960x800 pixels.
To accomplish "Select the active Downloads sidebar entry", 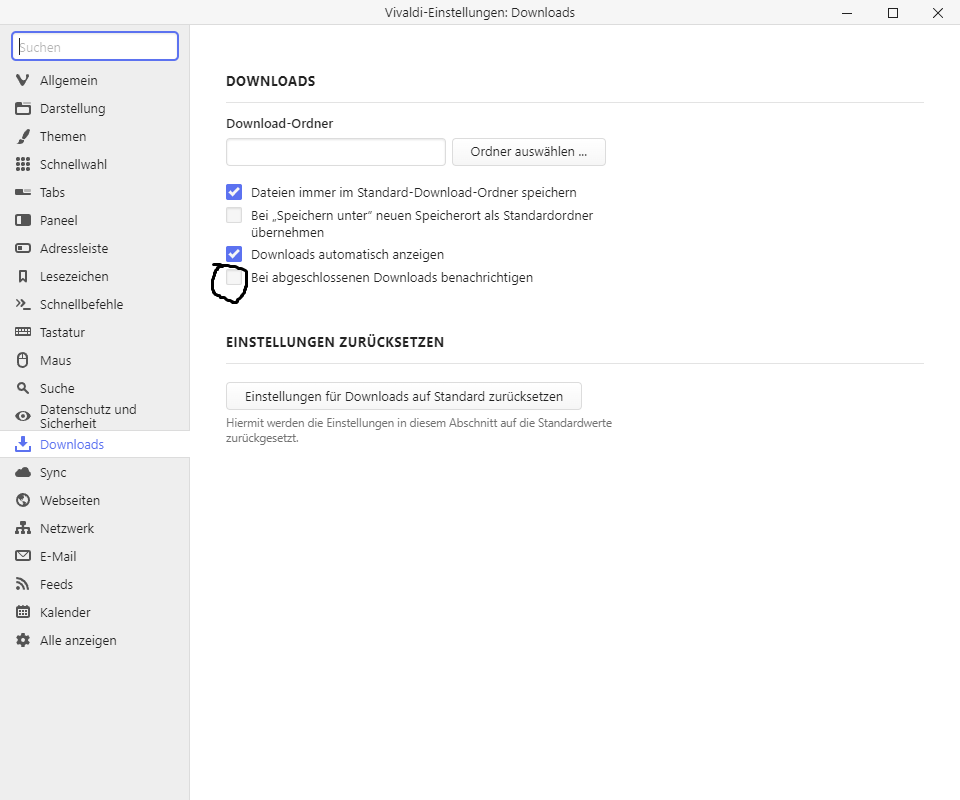I will pyautogui.click(x=95, y=444).
